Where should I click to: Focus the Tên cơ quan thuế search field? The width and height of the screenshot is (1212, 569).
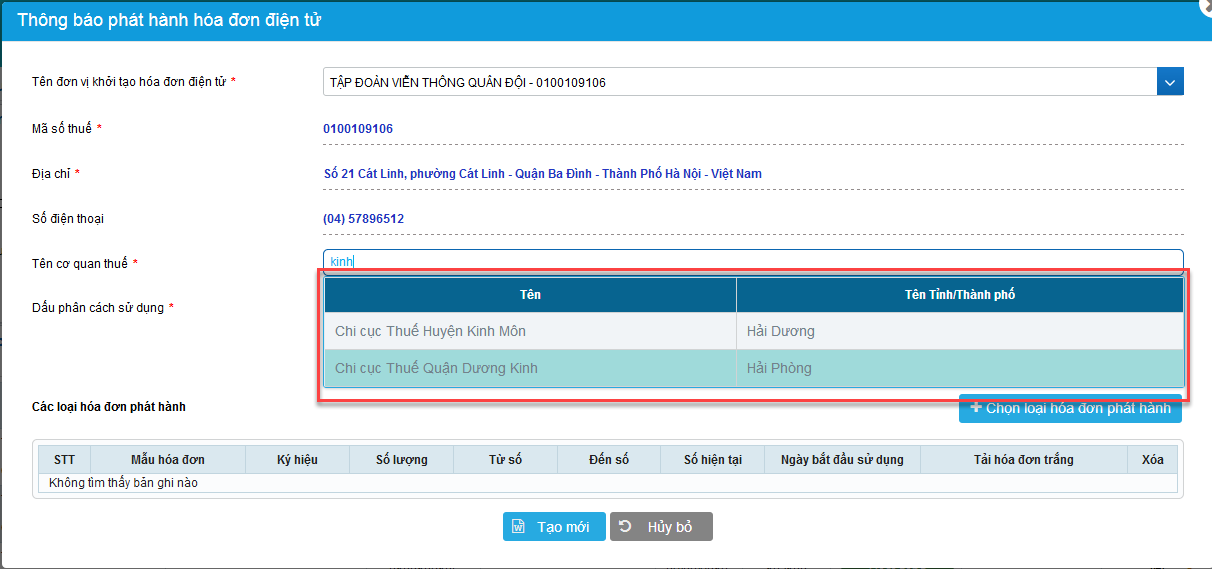pos(752,262)
